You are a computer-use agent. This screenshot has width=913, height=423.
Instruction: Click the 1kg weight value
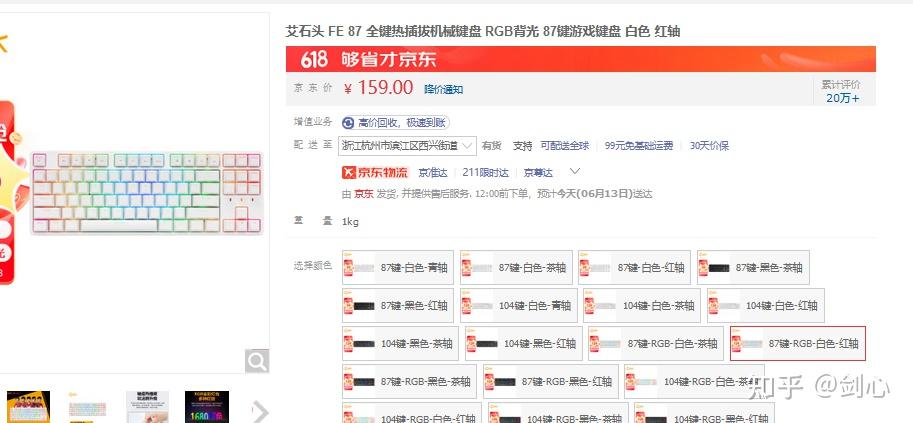point(350,221)
